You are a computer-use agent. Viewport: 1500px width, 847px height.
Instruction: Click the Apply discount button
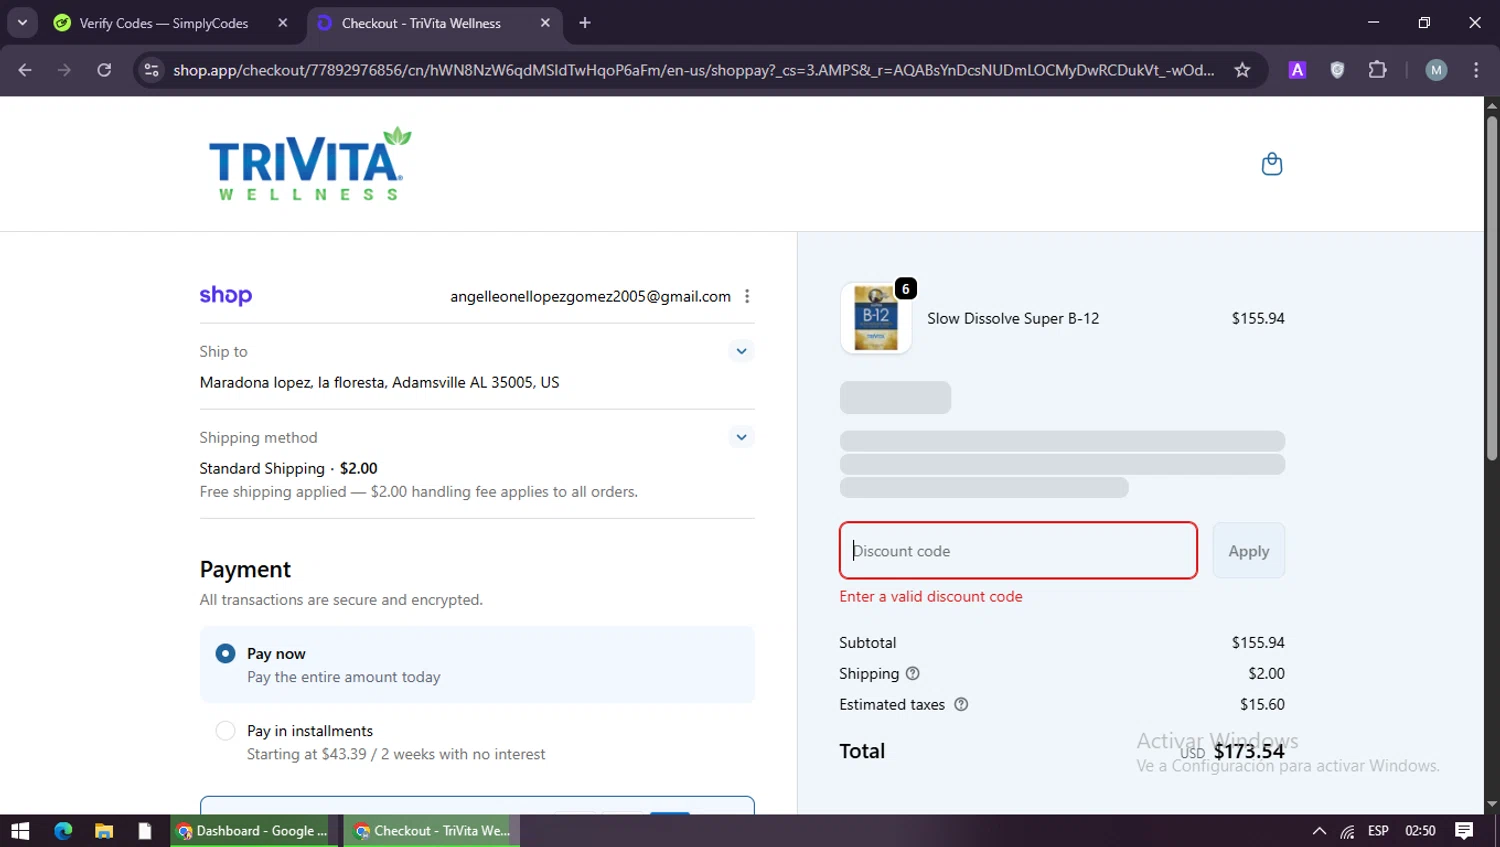click(x=1249, y=551)
